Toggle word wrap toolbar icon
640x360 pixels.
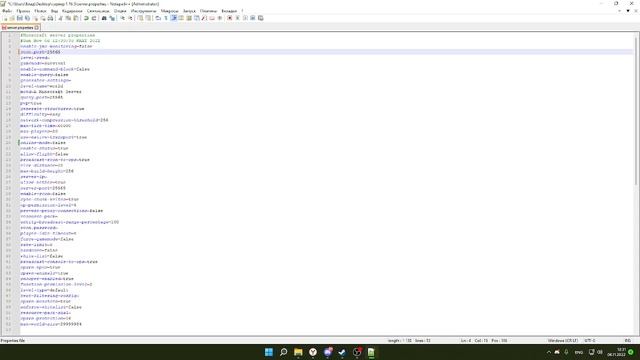click(158, 18)
